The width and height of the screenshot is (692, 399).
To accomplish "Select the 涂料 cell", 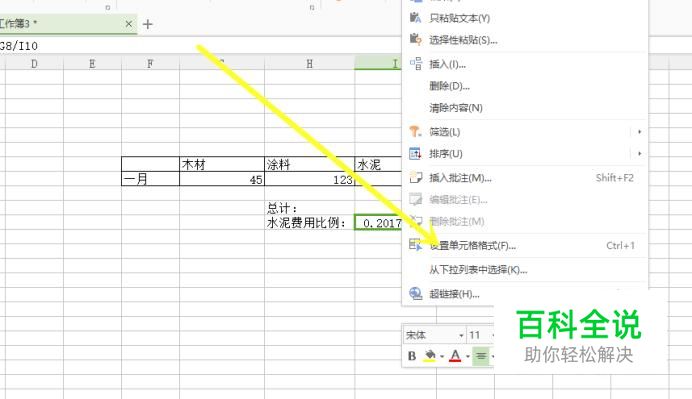I will [309, 164].
